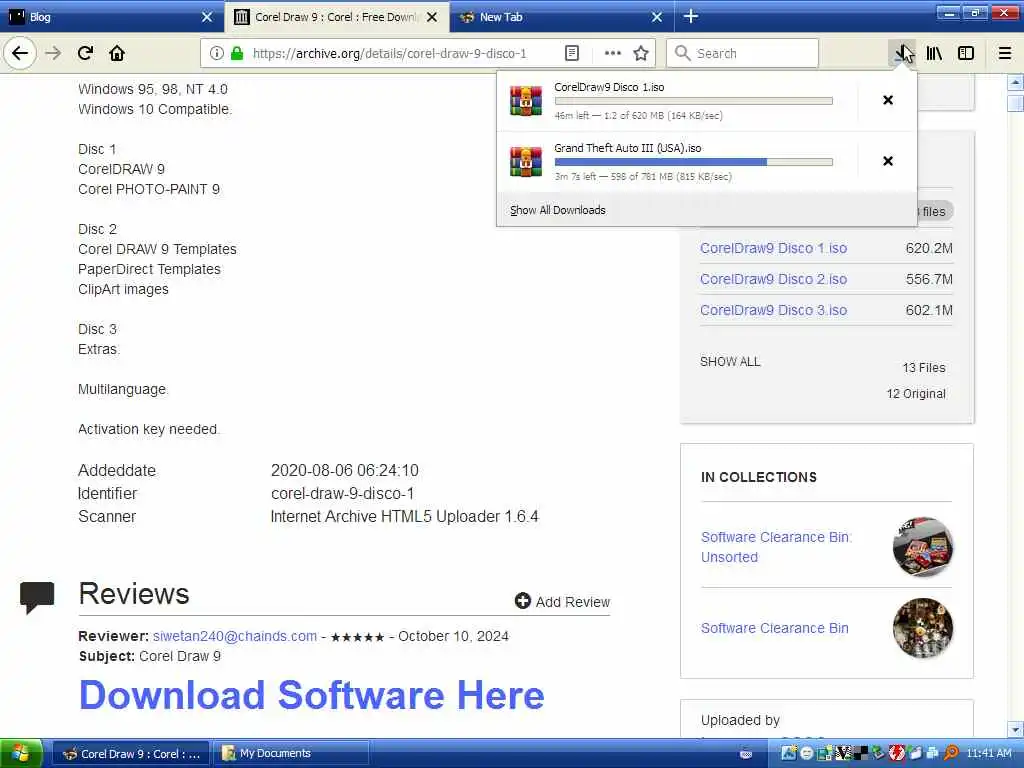
Task: Show site information icon in address bar
Action: [217, 53]
